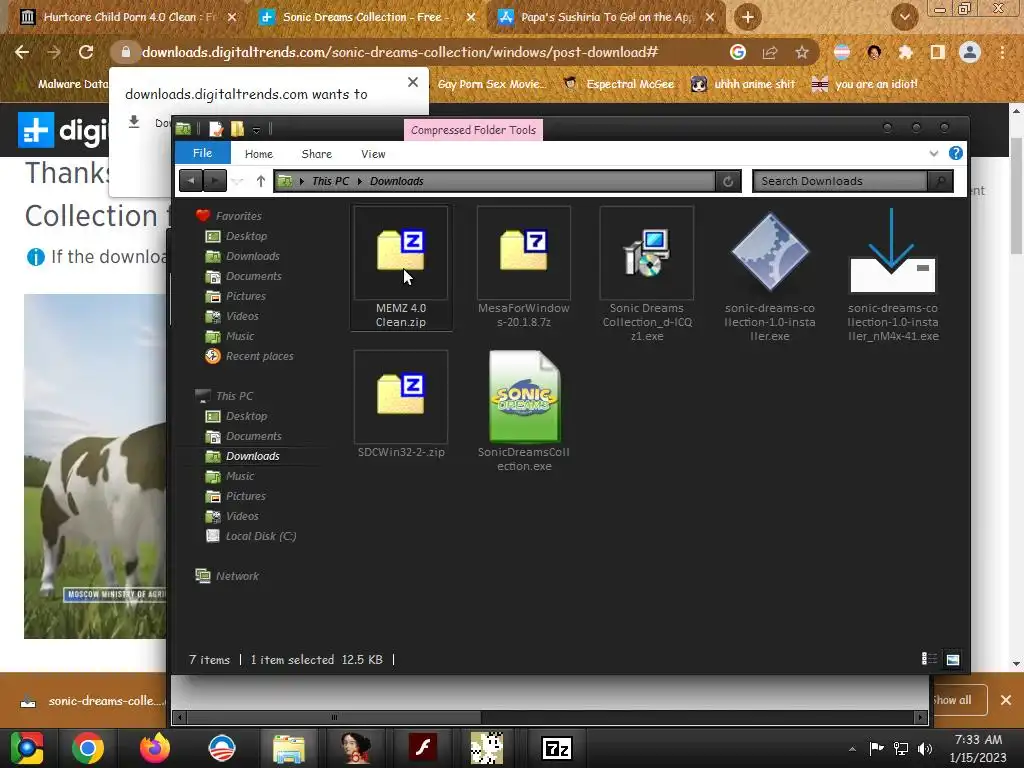
Task: Go up one folder level
Action: pos(261,181)
